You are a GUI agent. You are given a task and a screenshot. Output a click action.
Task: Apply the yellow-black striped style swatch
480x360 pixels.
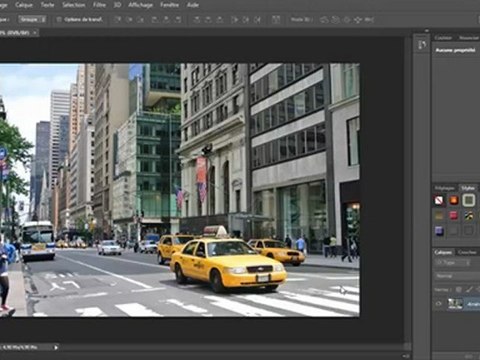(469, 215)
